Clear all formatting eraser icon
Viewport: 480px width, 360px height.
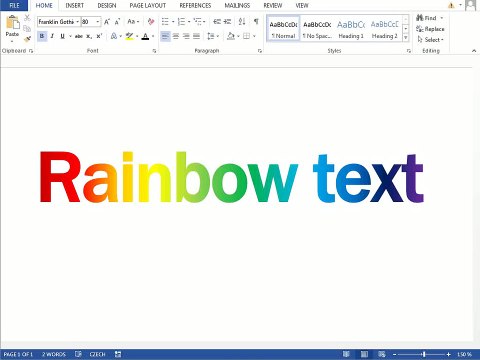coord(151,22)
